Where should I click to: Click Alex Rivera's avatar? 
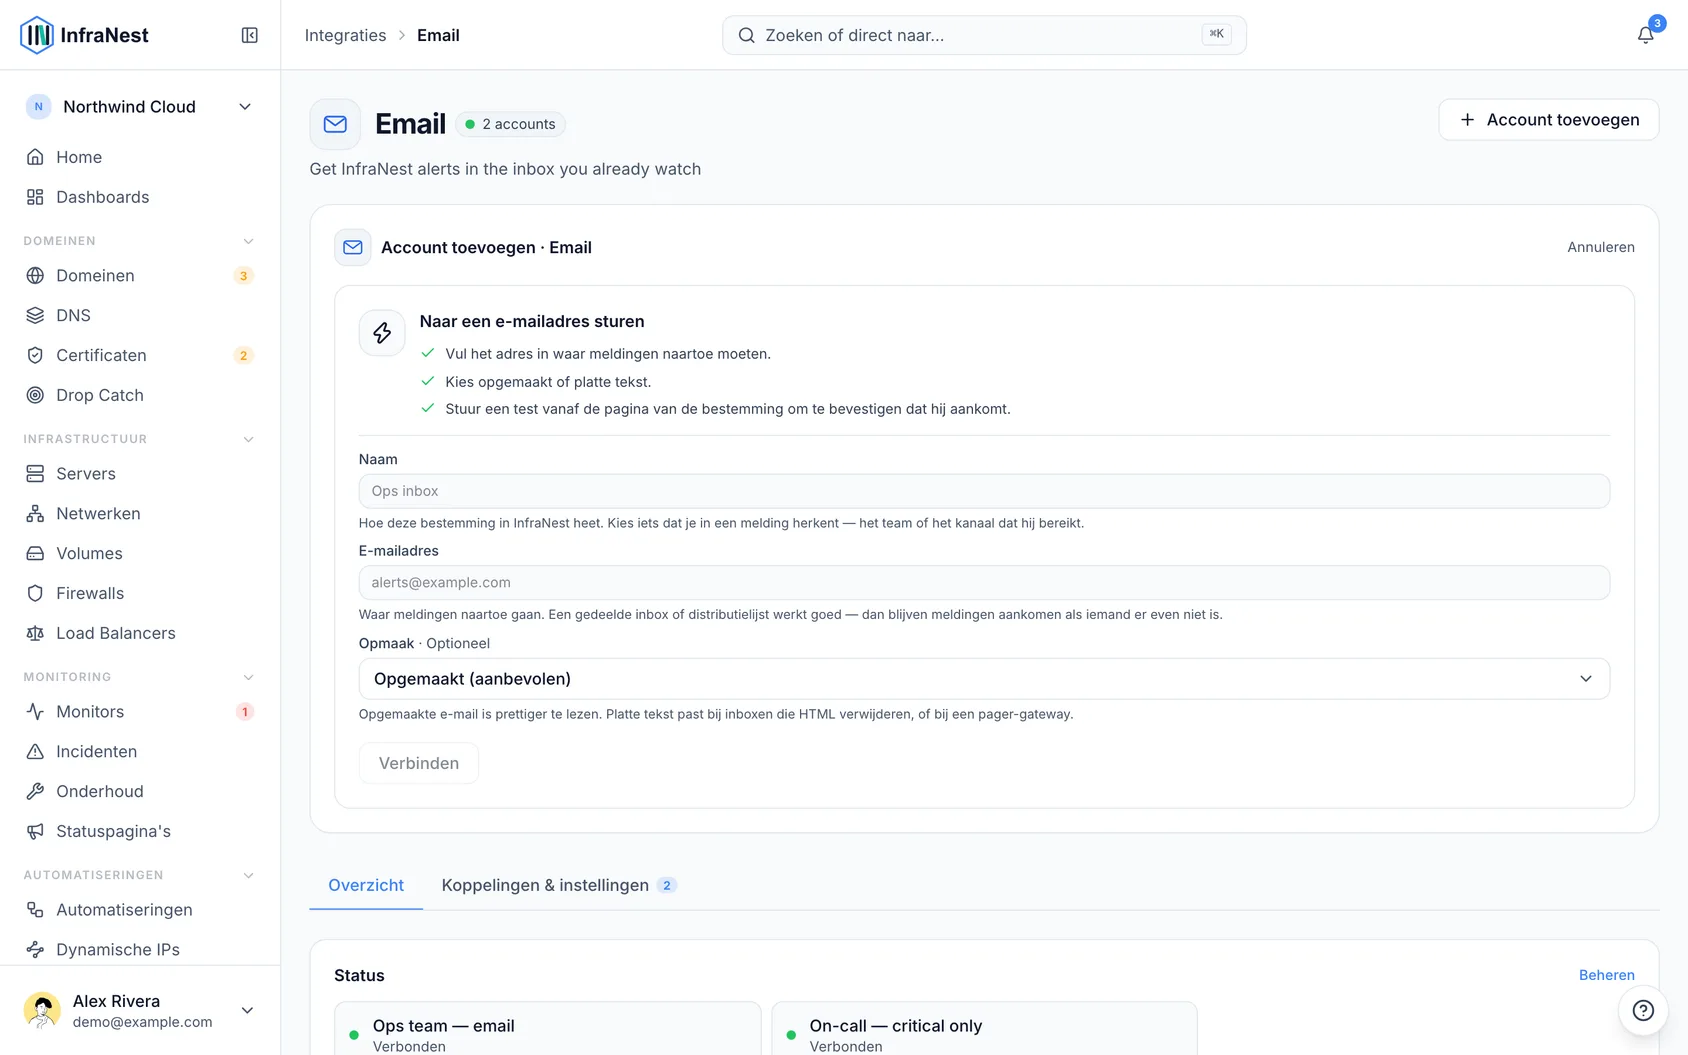pos(42,1010)
